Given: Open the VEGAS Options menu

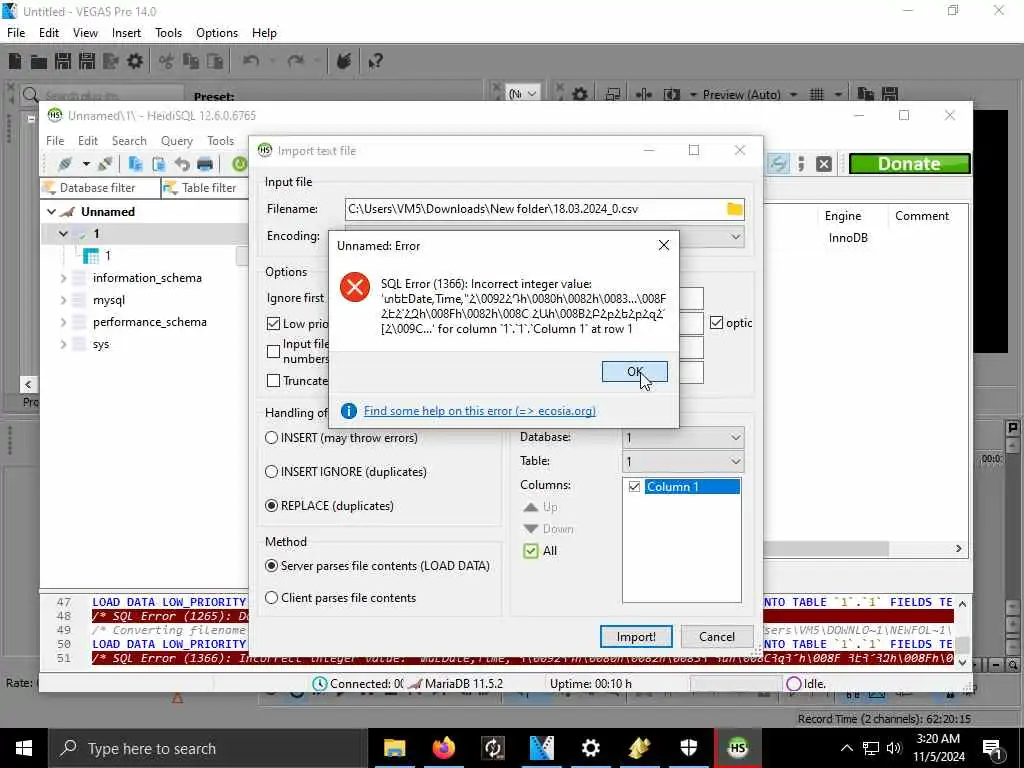Looking at the screenshot, I should click(217, 33).
